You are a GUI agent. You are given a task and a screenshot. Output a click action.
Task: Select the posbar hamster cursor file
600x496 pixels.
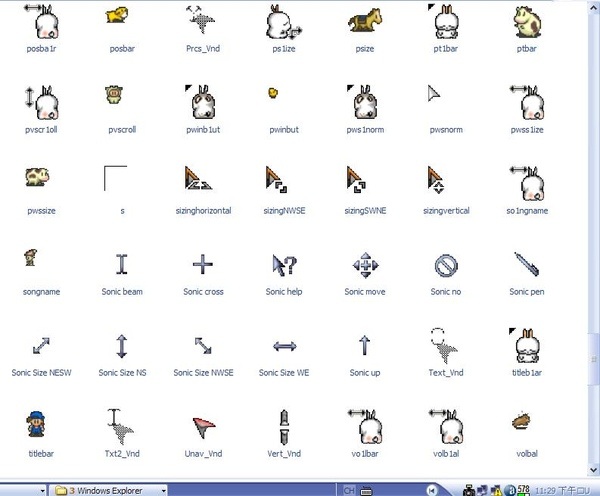click(x=117, y=15)
